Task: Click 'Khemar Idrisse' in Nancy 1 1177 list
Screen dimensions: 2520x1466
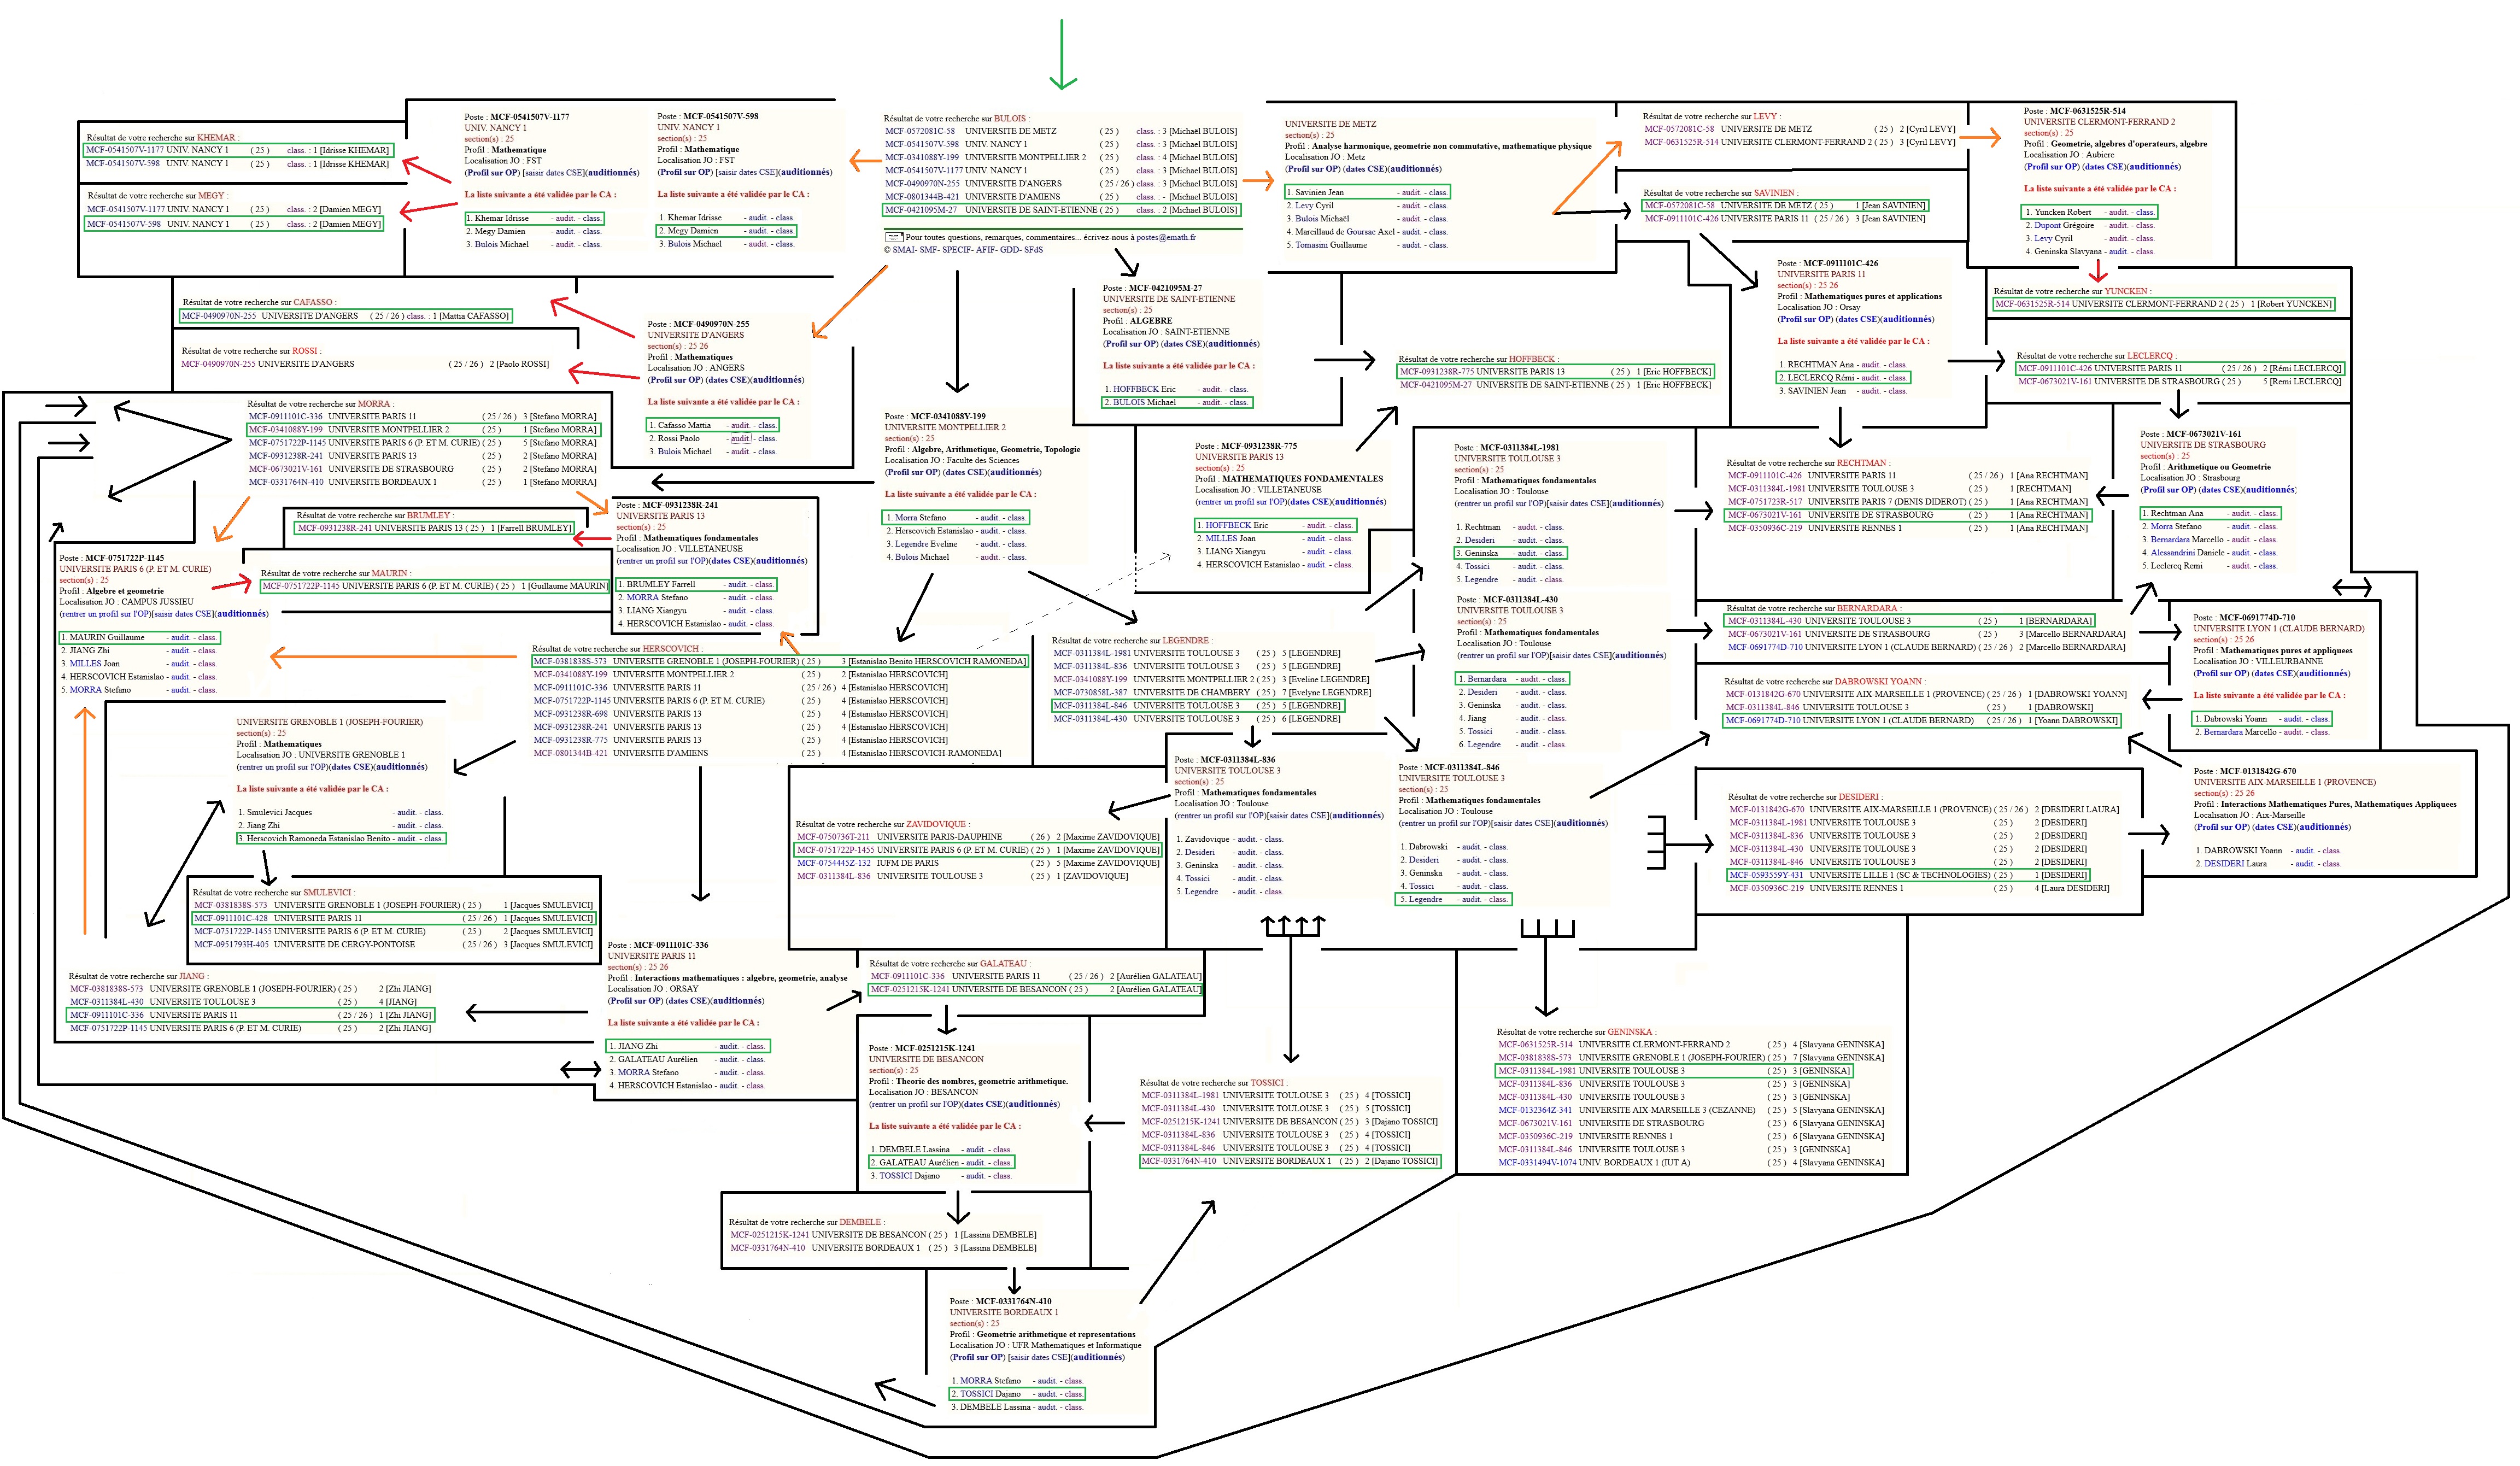Action: (501, 218)
